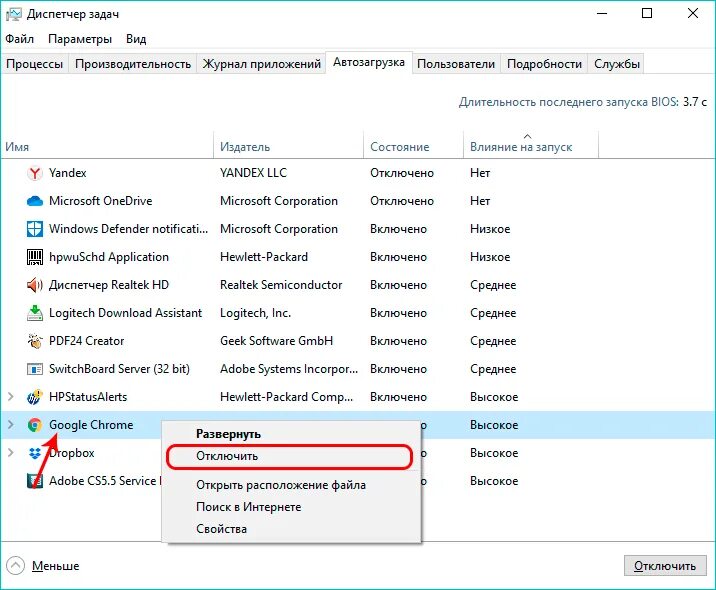Click the Dropbox icon
The height and width of the screenshot is (590, 716).
point(35,453)
